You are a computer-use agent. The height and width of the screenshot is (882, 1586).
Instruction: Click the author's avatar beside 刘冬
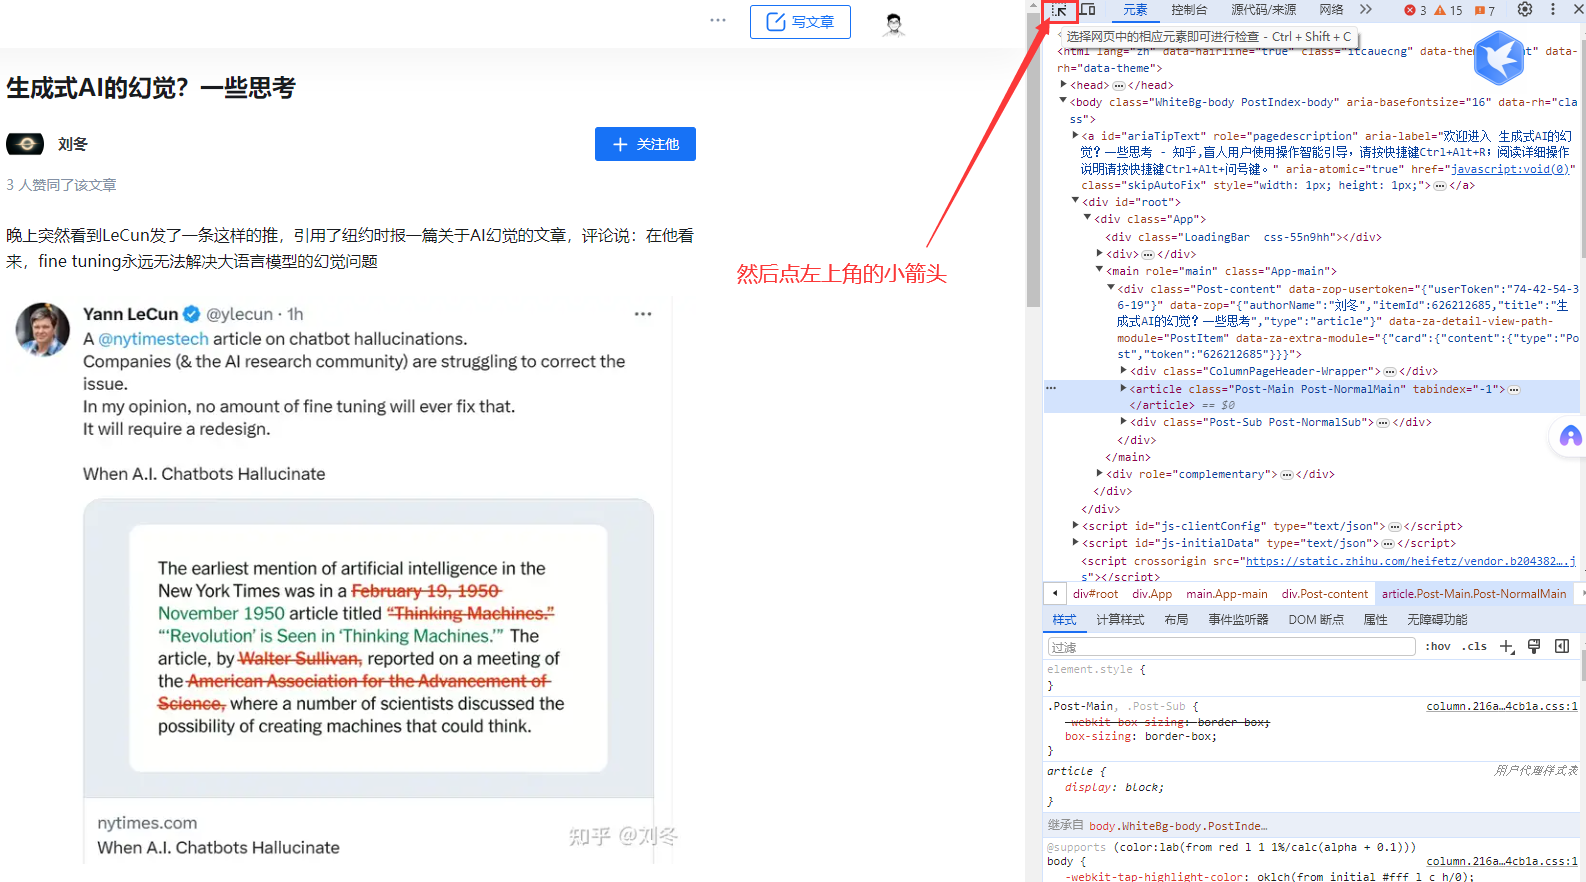tap(25, 144)
